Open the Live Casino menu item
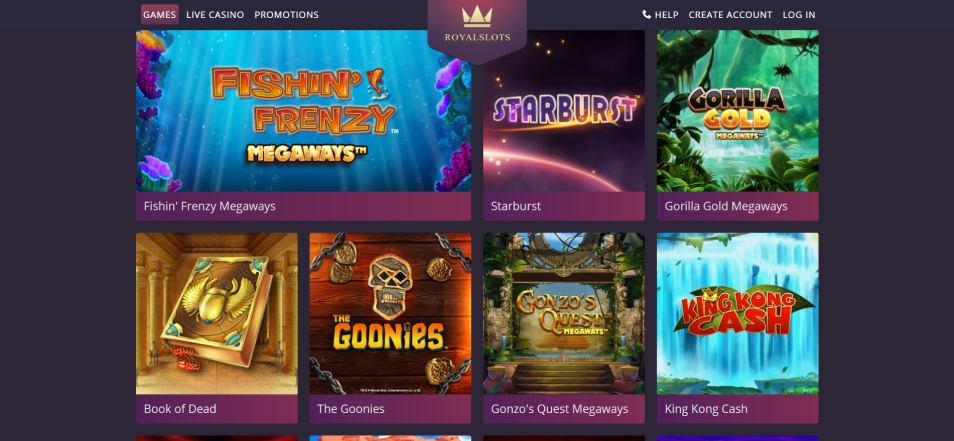Screen dimensions: 954x441 point(215,15)
